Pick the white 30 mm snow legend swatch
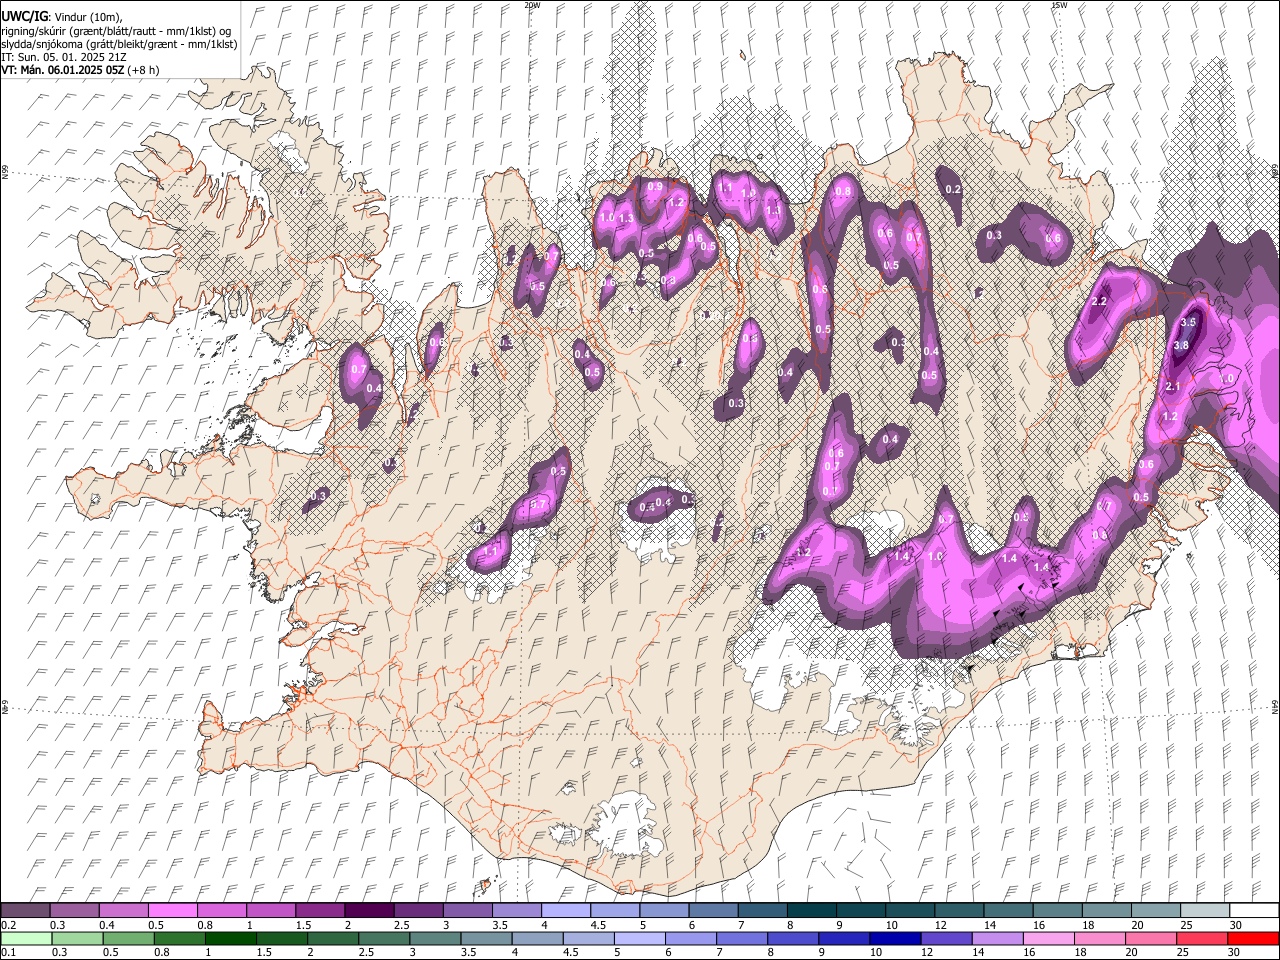1280x960 pixels. [1253, 910]
